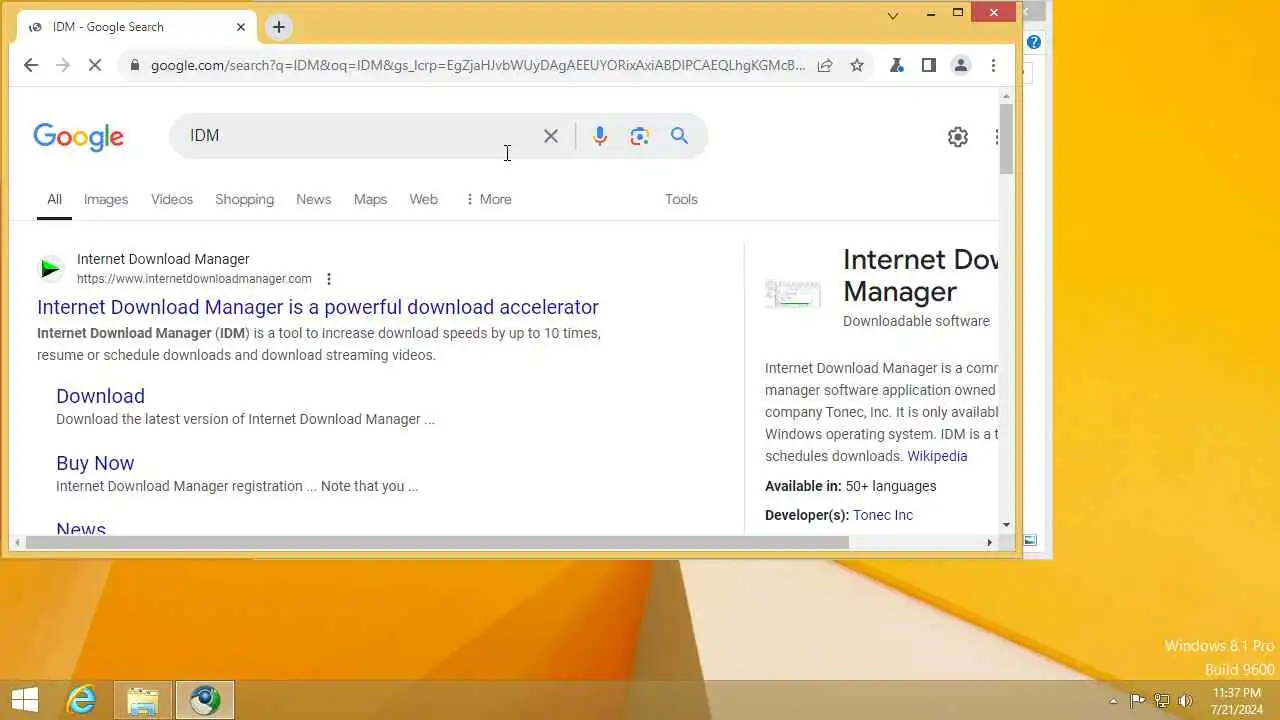The width and height of the screenshot is (1280, 720).
Task: Show hidden tray icons arrow
Action: click(1113, 701)
